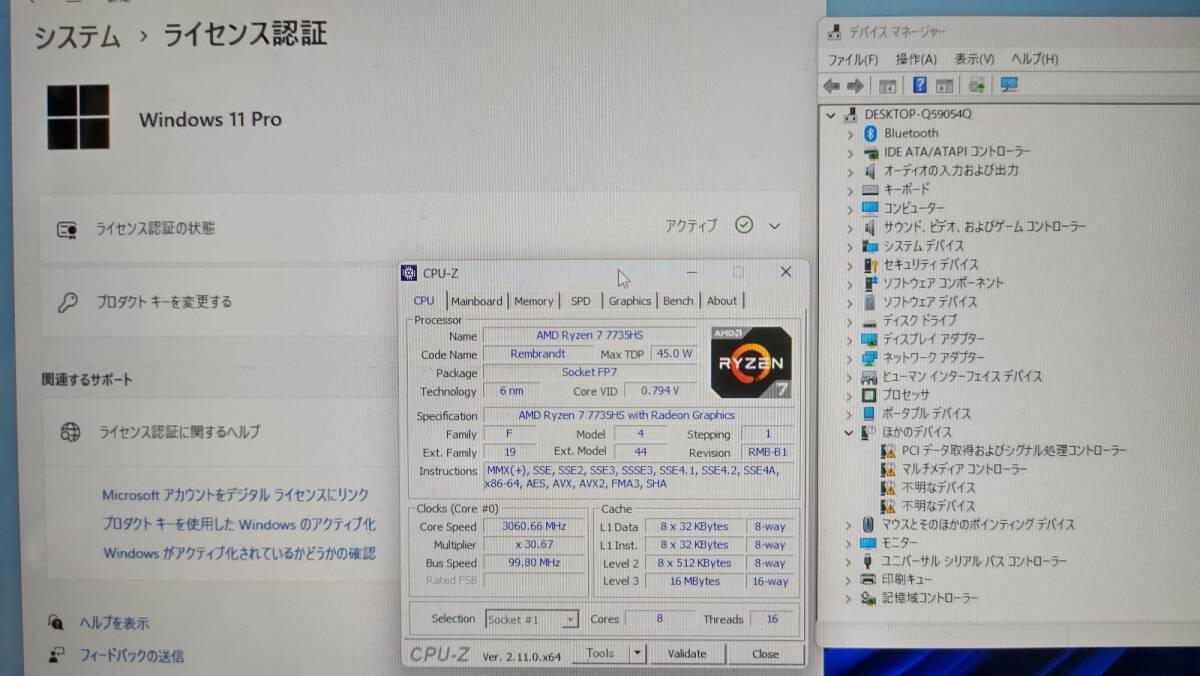1200x676 pixels.
Task: Open Windows がアクティブ化されているかどうかの確認 link
Action: pos(240,553)
